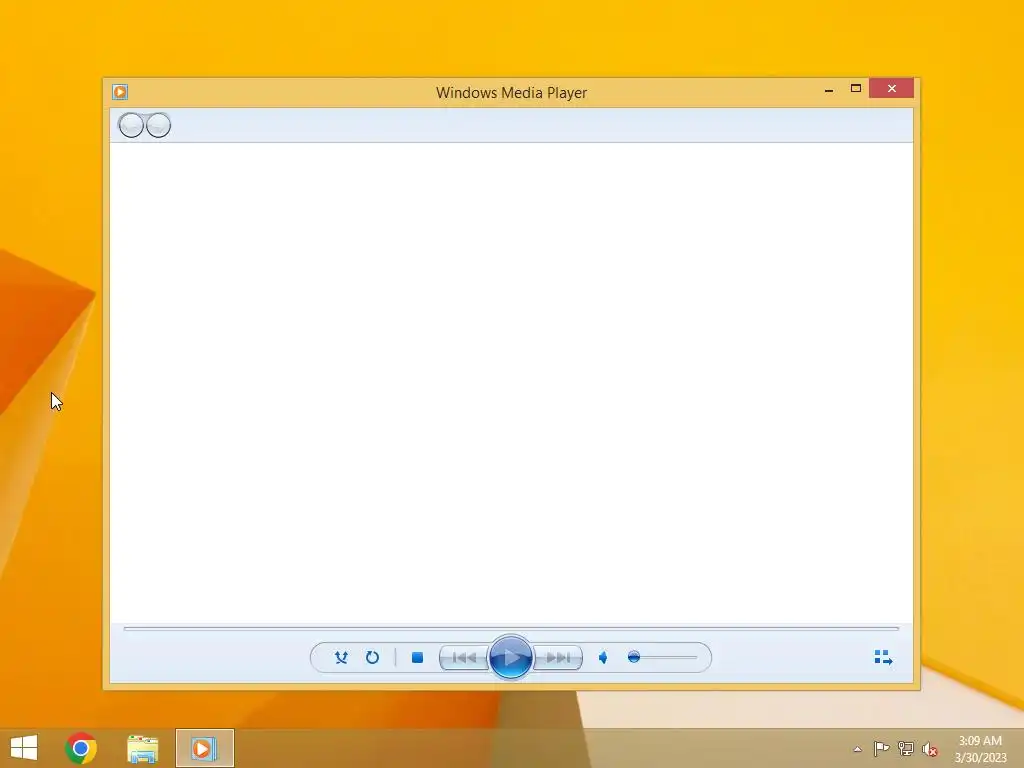Open the network status tray icon
Screen dimensions: 1024x768
click(906, 749)
